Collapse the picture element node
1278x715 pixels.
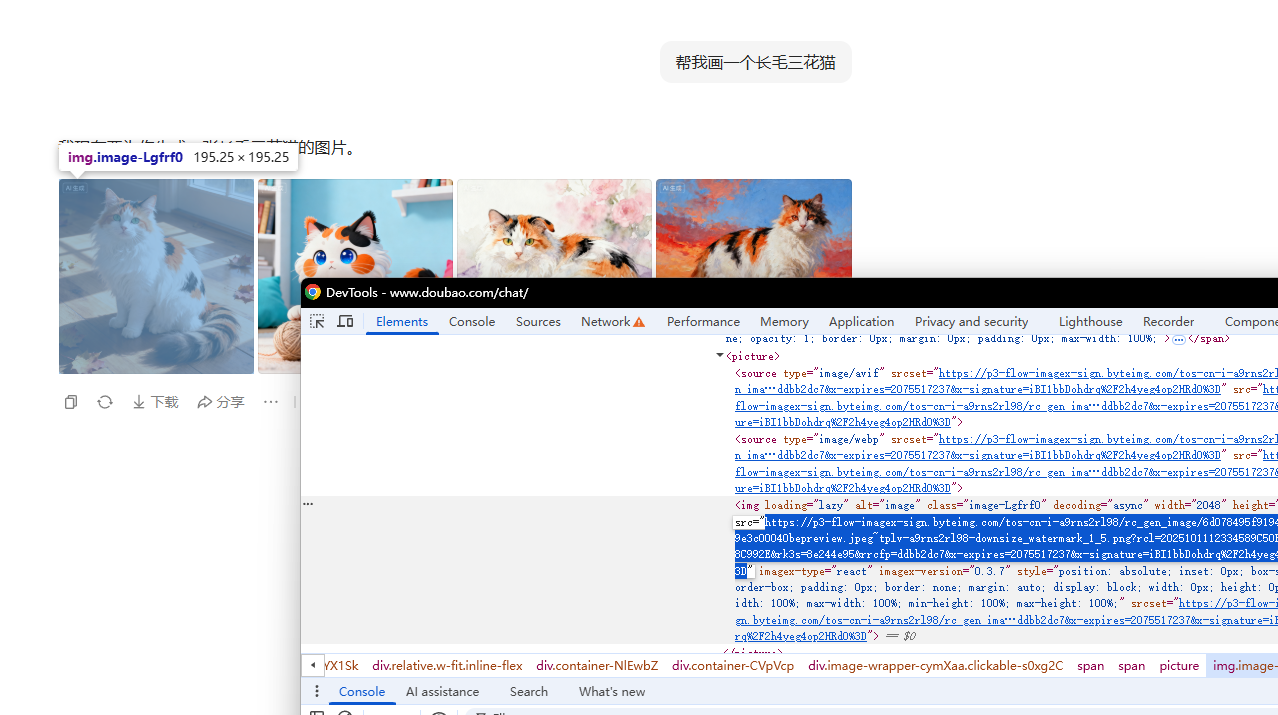[x=720, y=356]
